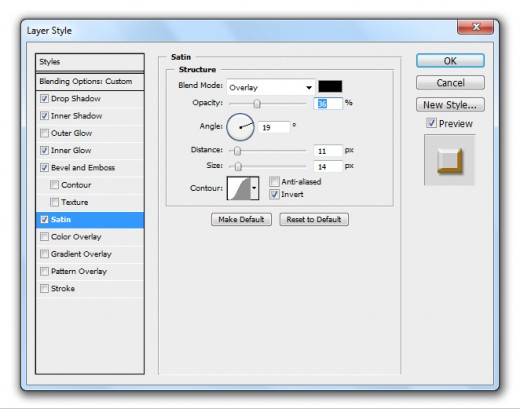Viewport: 520px width, 409px height.
Task: Toggle the Drop Shadow checkbox
Action: coord(44,98)
